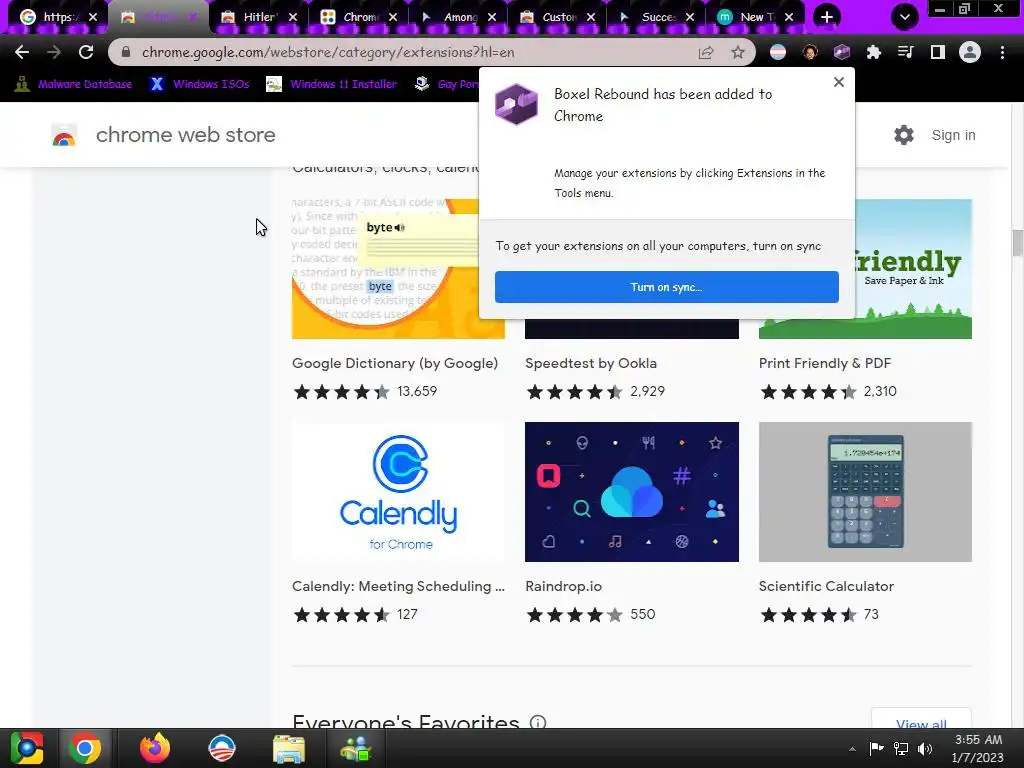The width and height of the screenshot is (1024, 768).
Task: Click the lock icon before the URL
Action: click(x=126, y=52)
